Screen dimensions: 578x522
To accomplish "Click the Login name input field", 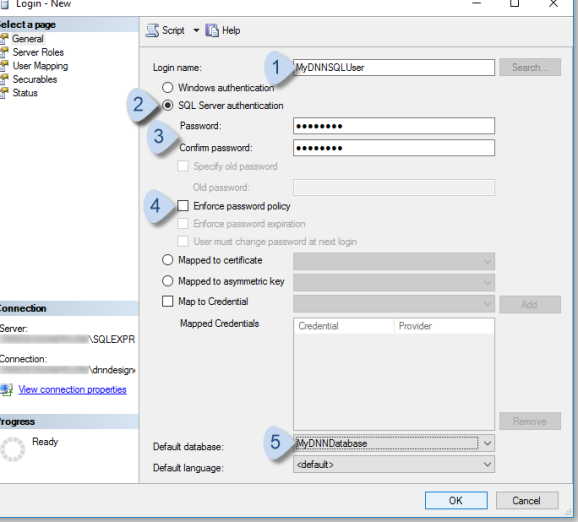I will tap(394, 67).
